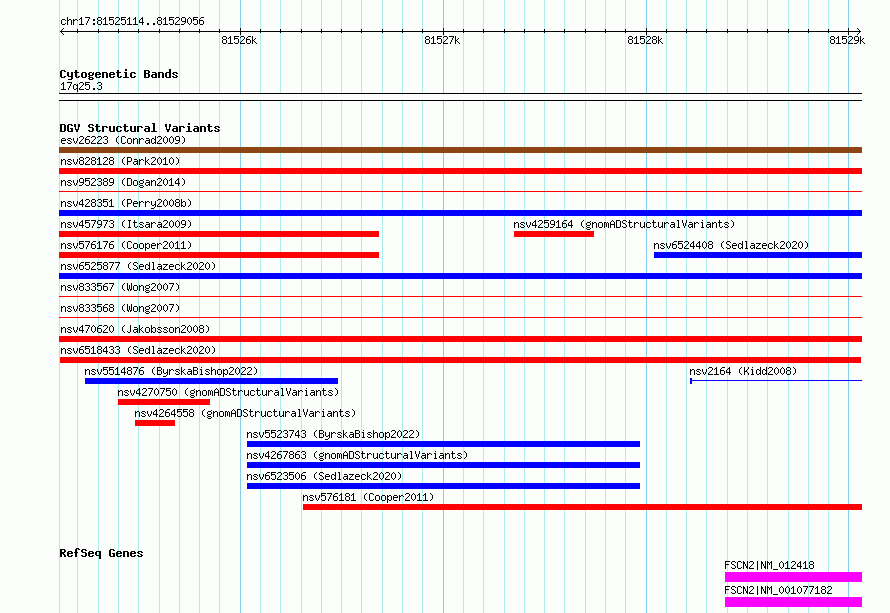Click the nsv6524408 (Sedlazeck2020) blue bar
This screenshot has height=613, width=890.
(x=758, y=255)
